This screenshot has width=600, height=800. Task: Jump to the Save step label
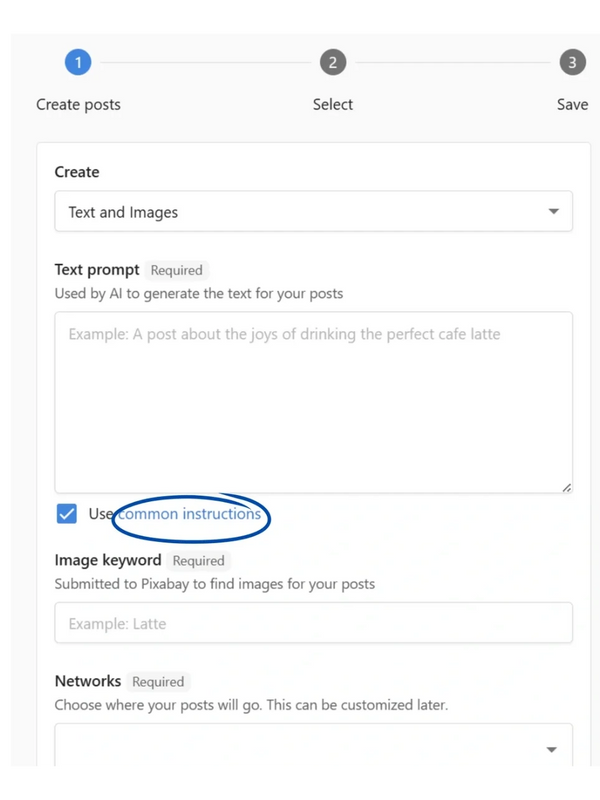(572, 104)
